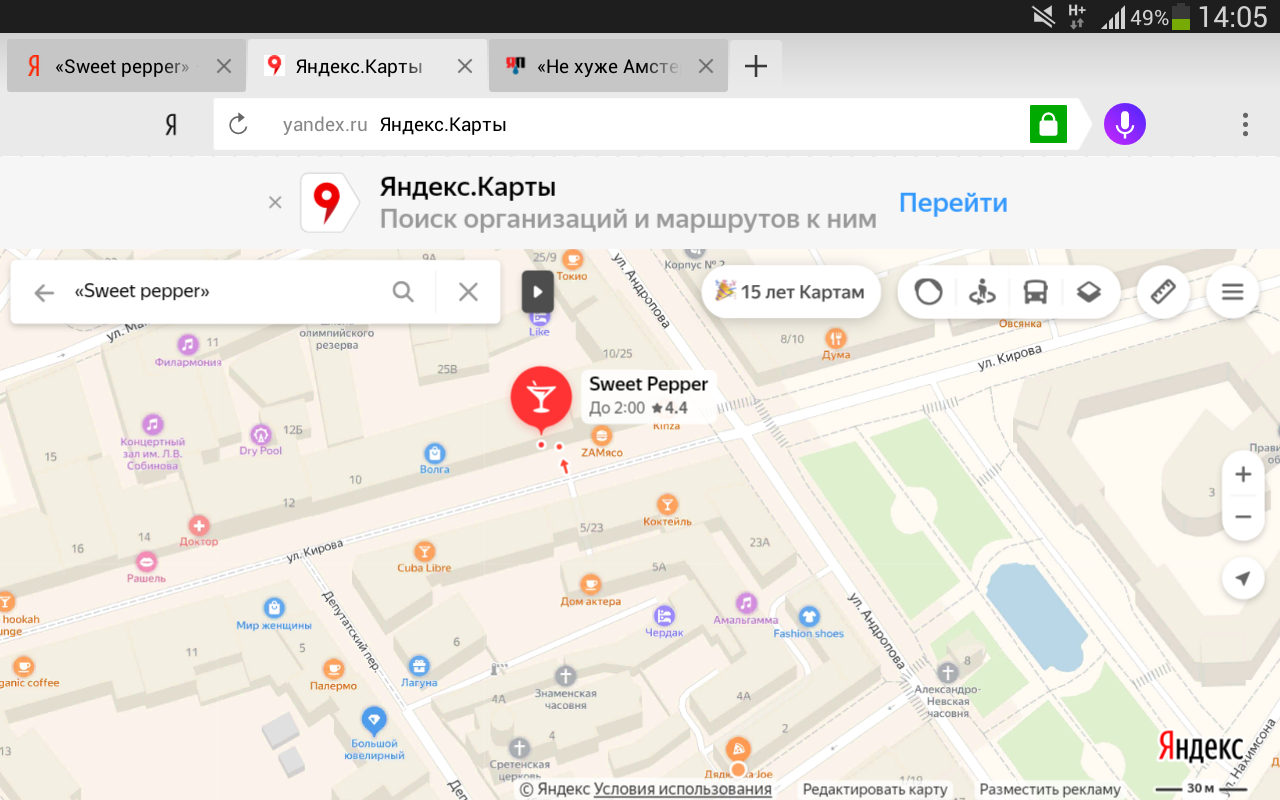
Task: Select the Доктор pharmacy marker
Action: point(199,526)
